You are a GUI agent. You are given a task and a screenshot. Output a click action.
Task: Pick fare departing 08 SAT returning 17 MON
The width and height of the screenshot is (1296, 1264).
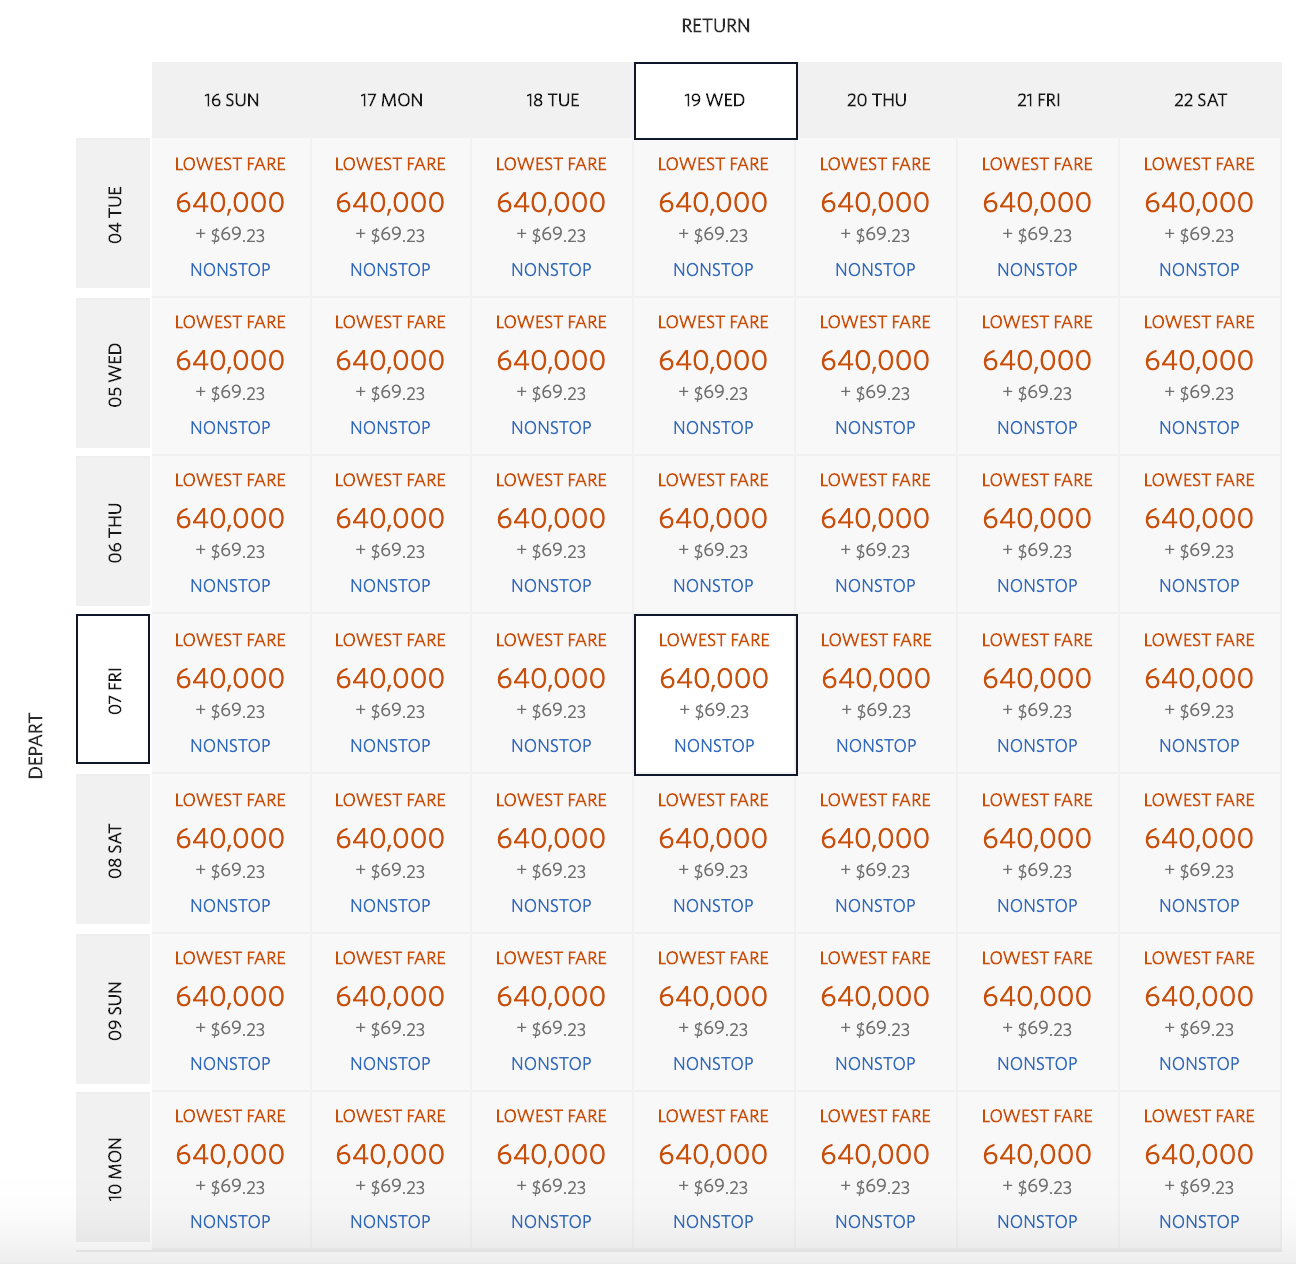390,852
